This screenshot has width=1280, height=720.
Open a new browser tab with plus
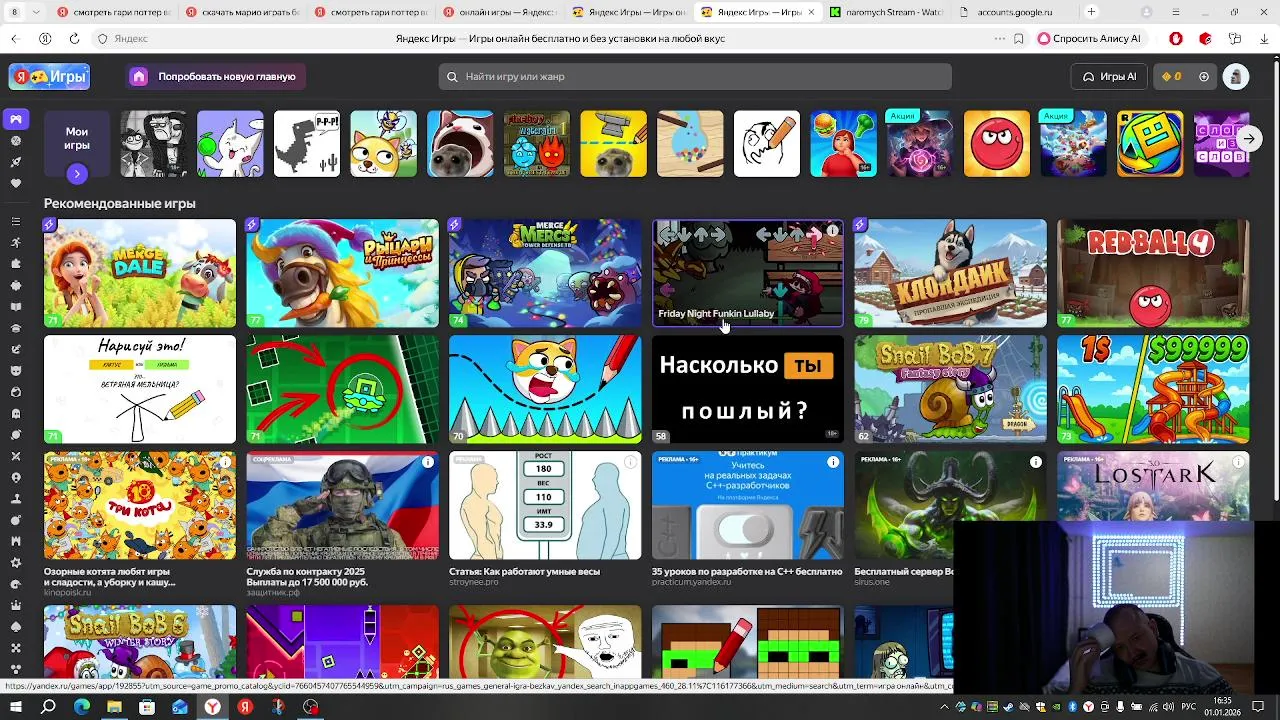[x=1091, y=12]
